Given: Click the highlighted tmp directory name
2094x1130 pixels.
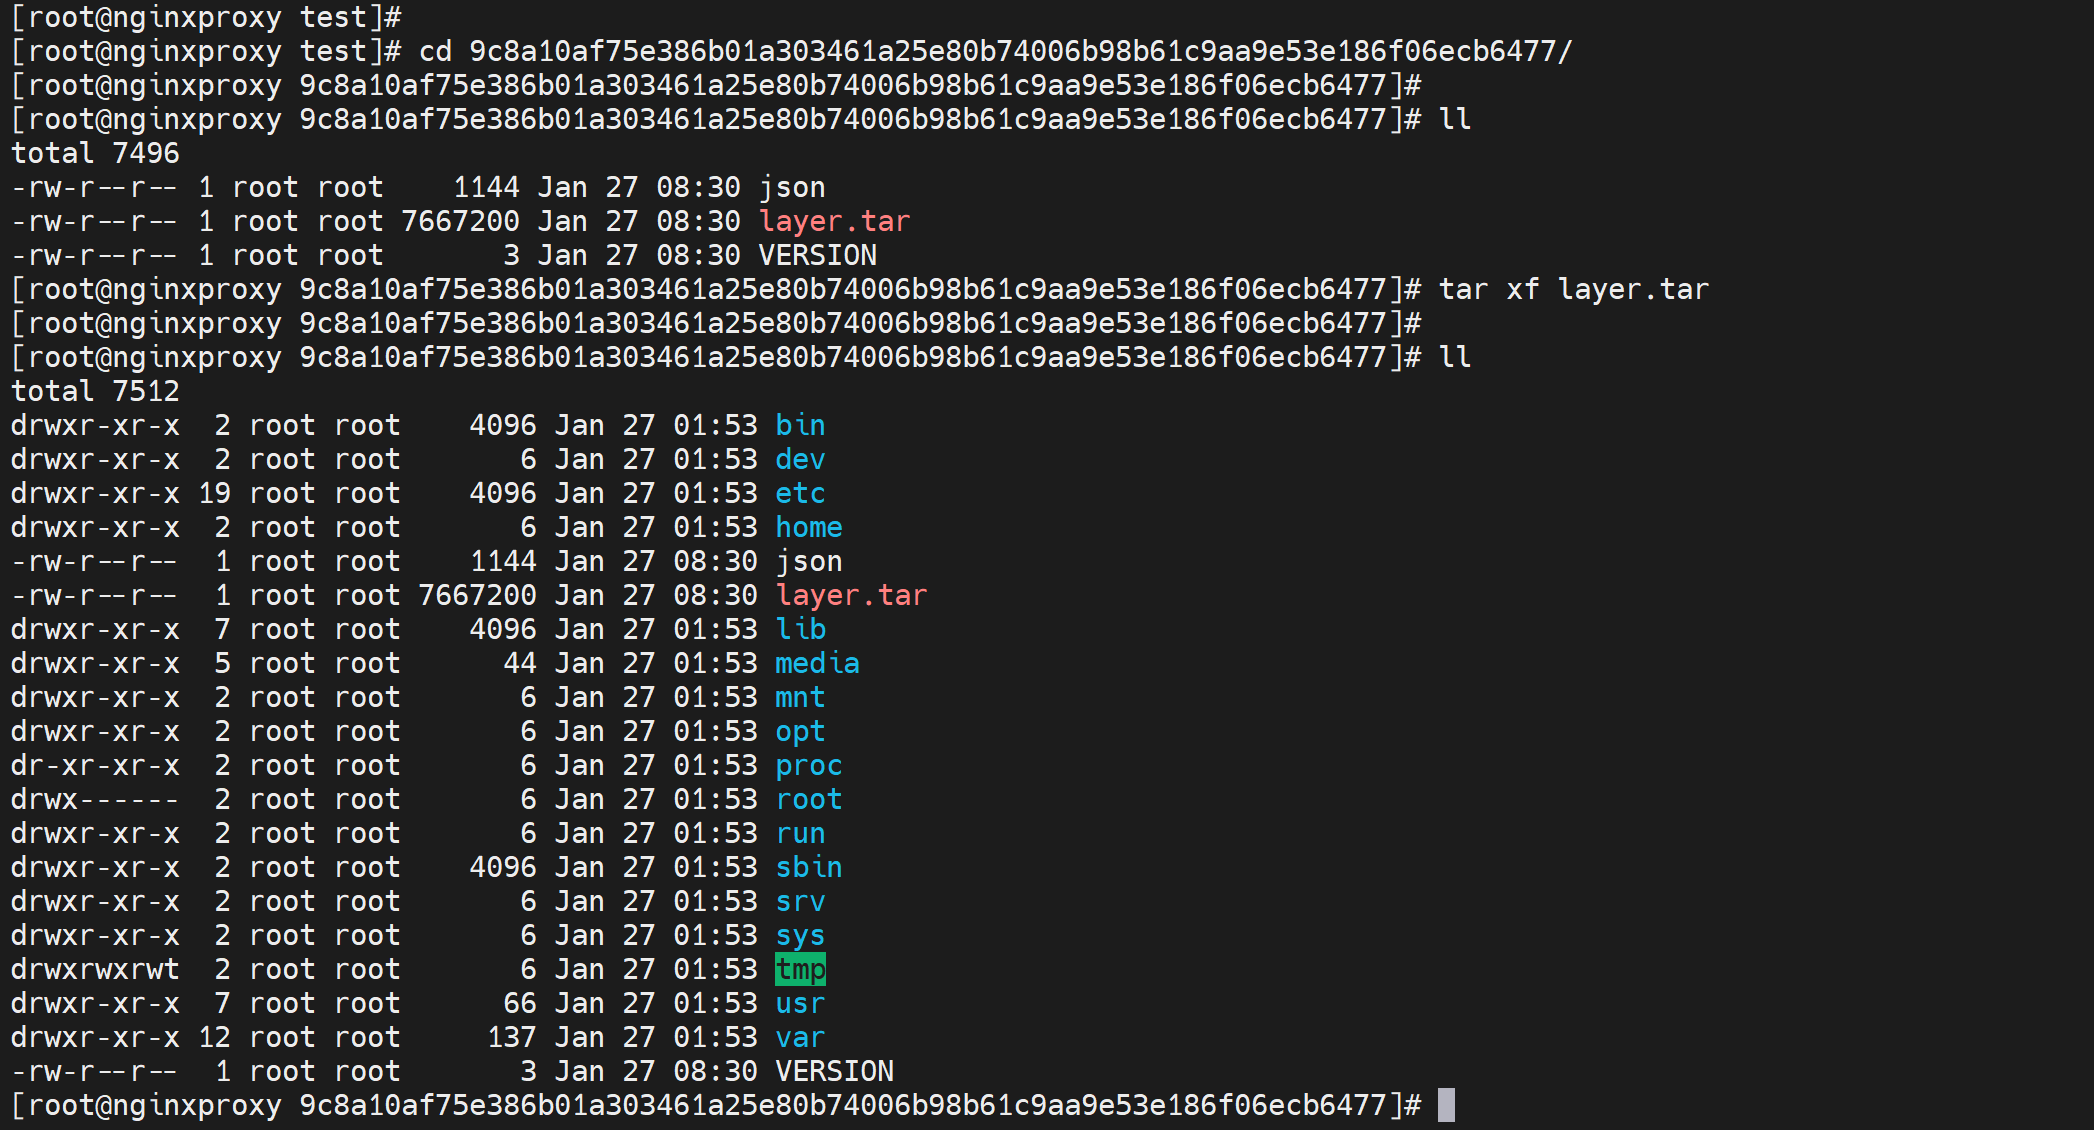Looking at the screenshot, I should click(800, 969).
